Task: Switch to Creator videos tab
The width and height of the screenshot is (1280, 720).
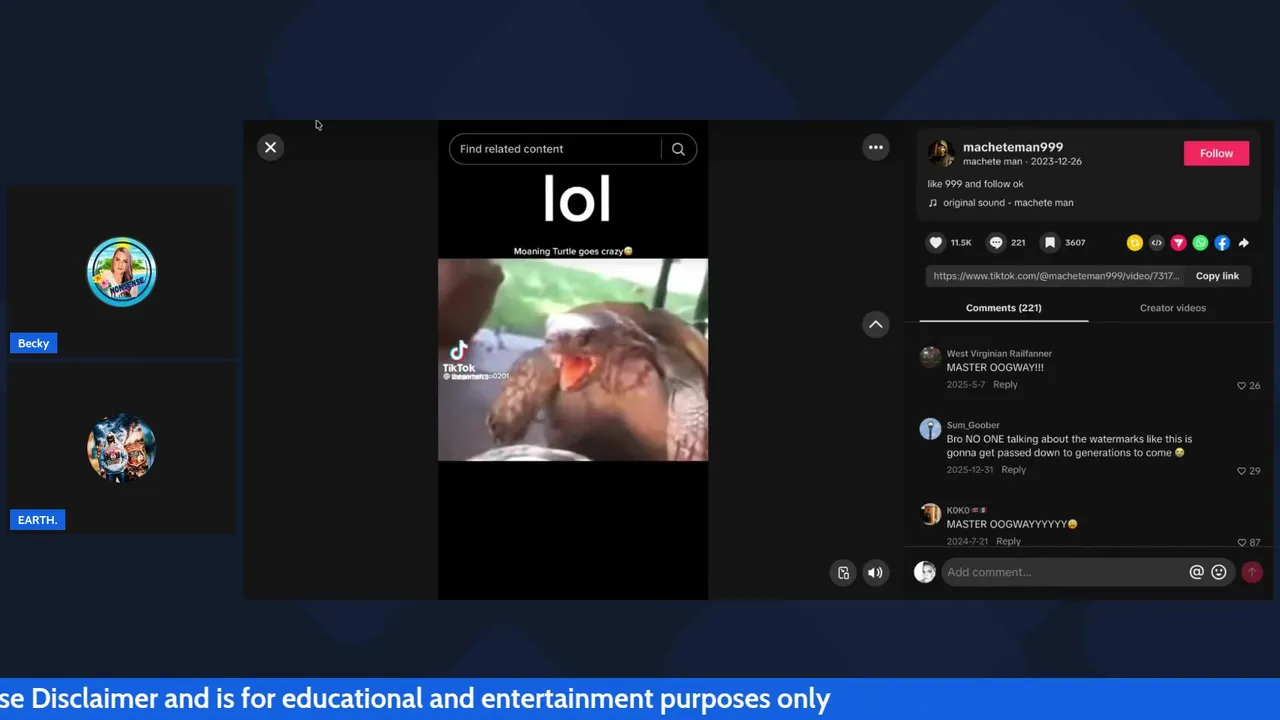Action: tap(1172, 308)
